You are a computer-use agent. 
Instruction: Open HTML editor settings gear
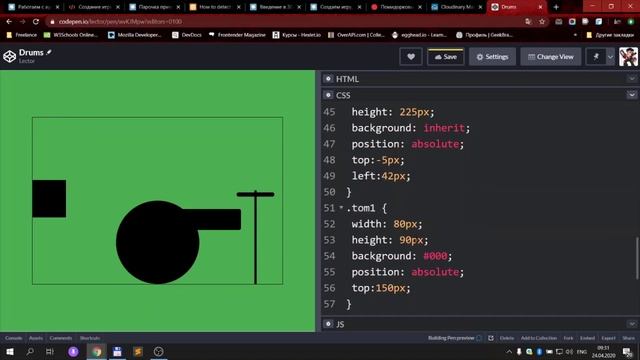pos(328,79)
